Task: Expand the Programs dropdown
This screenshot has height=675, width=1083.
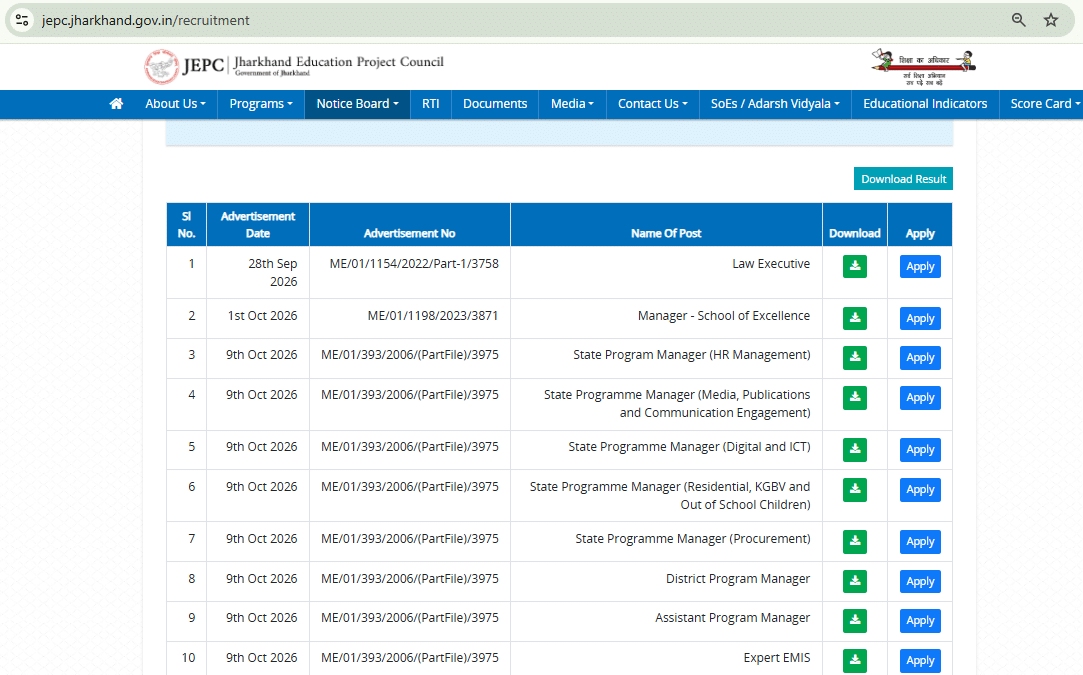Action: [261, 104]
